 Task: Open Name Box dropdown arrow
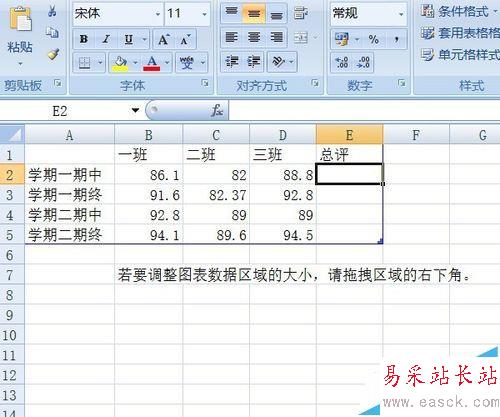135,110
